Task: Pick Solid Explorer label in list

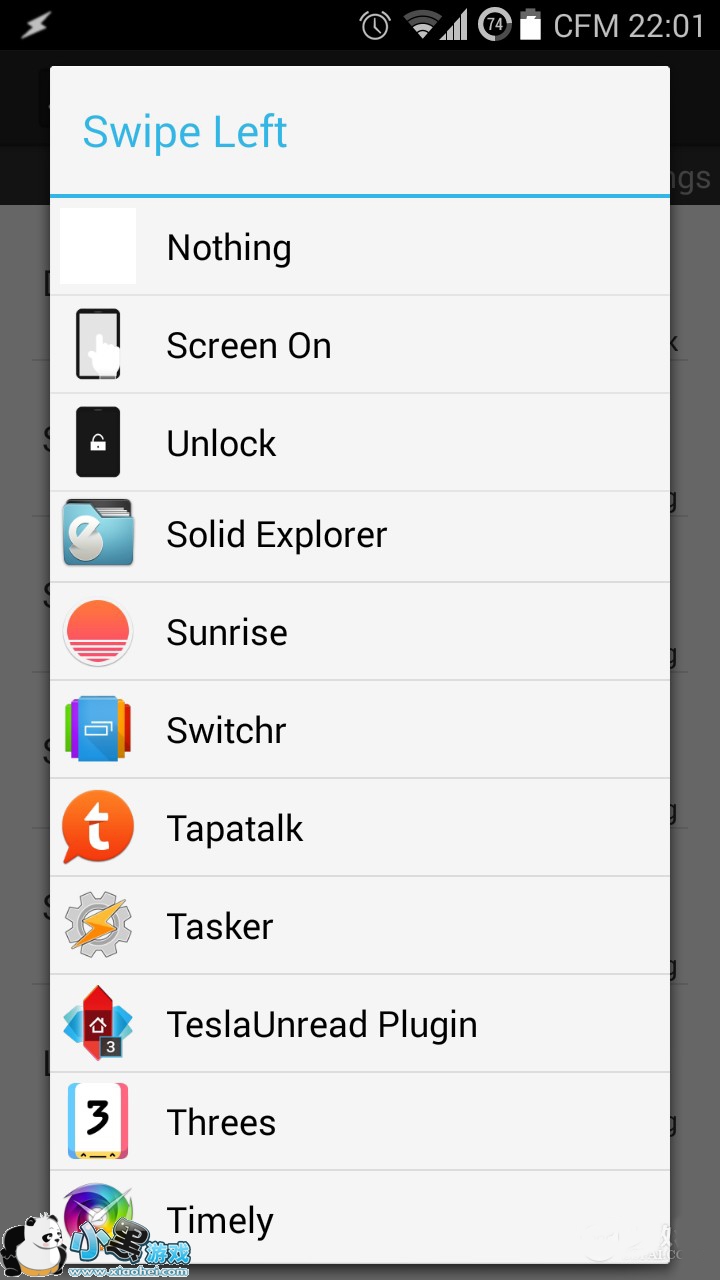Action: point(277,535)
